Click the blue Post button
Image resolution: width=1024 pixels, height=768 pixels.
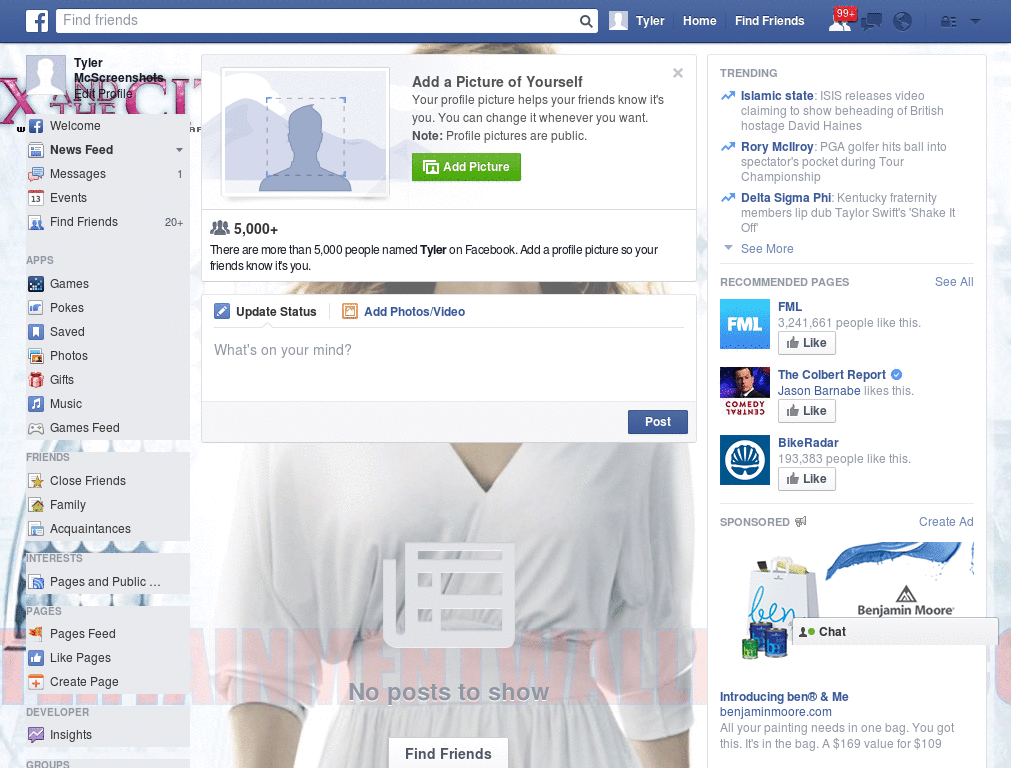pos(658,422)
